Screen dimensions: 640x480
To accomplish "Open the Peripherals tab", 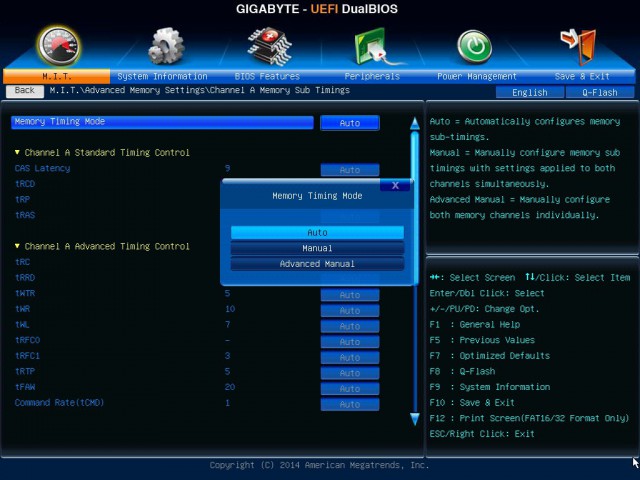I will pyautogui.click(x=372, y=76).
